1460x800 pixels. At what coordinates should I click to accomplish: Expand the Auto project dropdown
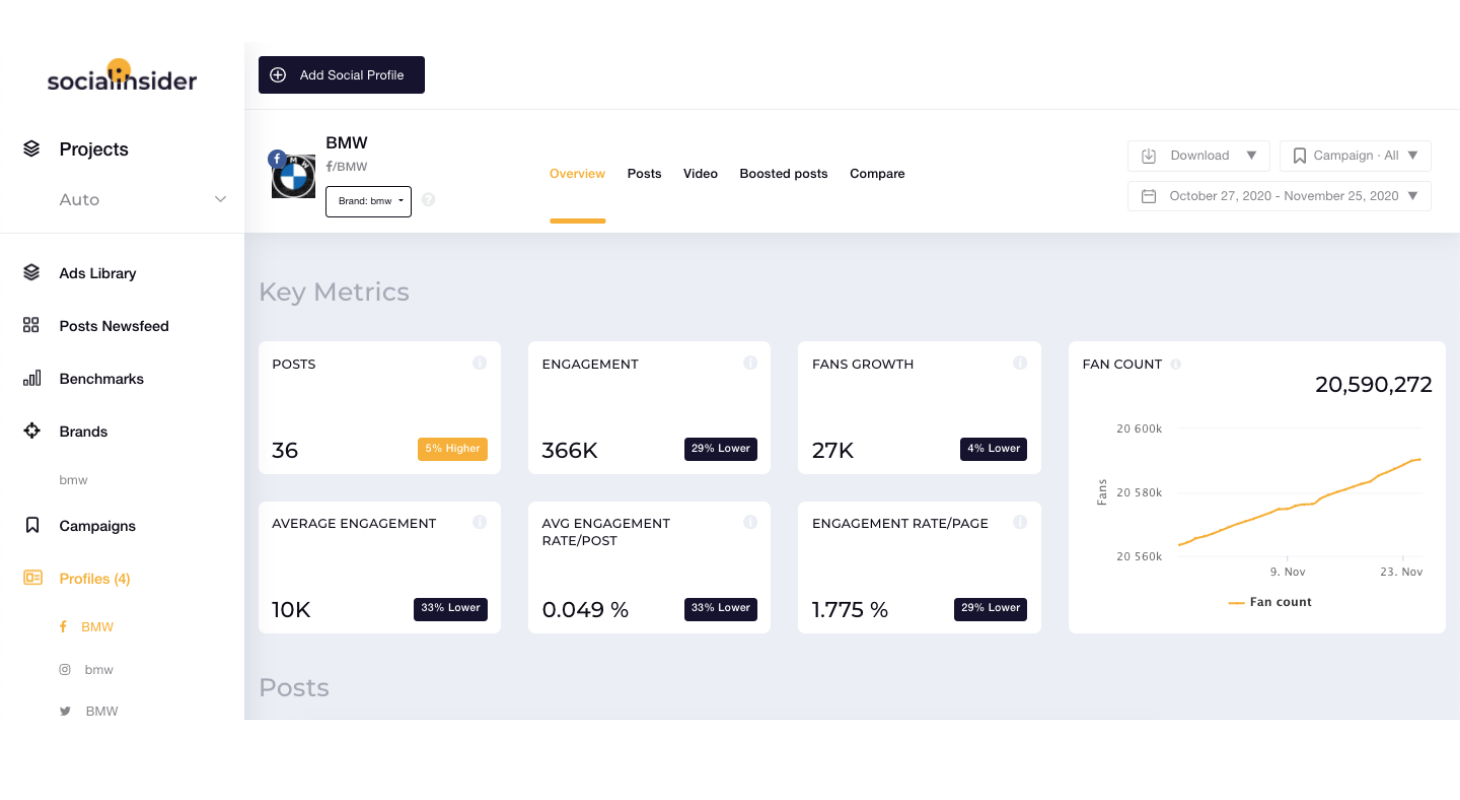[x=221, y=200]
